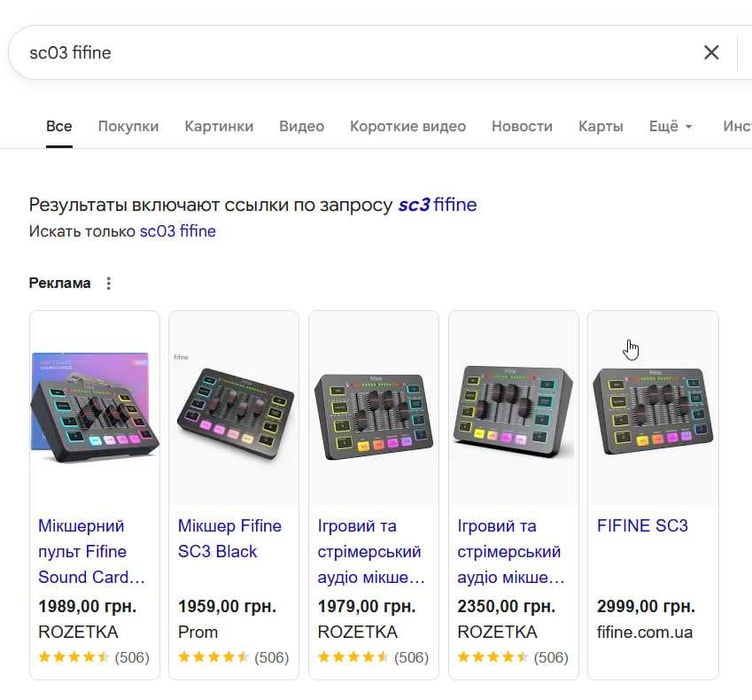Open the FIFINE SC3 fifine.com.ua listing
The width and height of the screenshot is (752, 700).
642,526
